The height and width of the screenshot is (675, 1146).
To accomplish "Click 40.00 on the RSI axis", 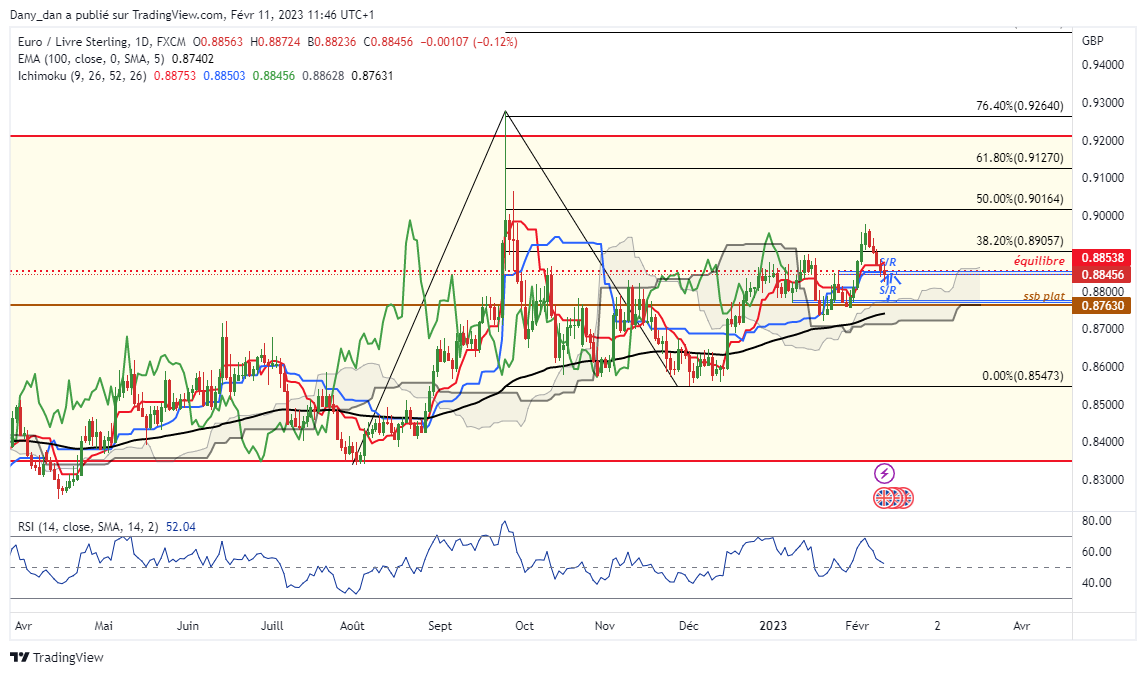I will pos(1096,583).
